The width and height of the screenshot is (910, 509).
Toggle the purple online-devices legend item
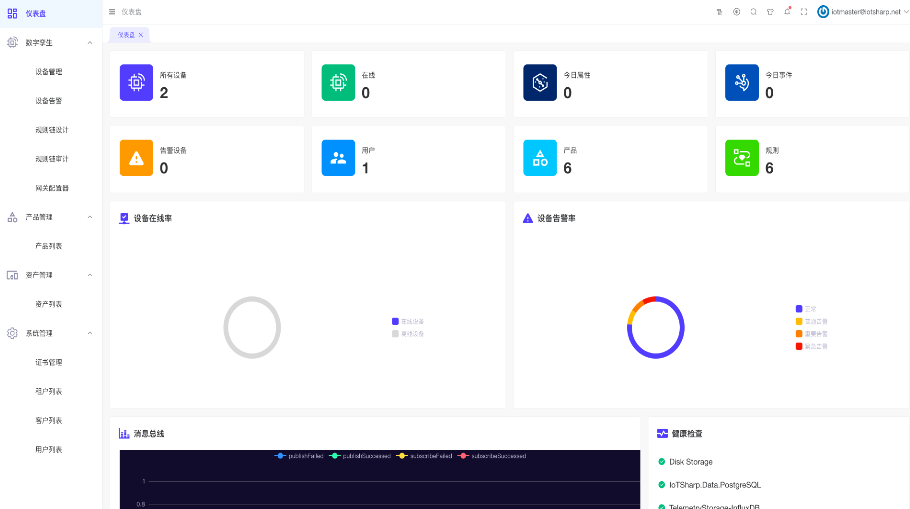(x=408, y=322)
